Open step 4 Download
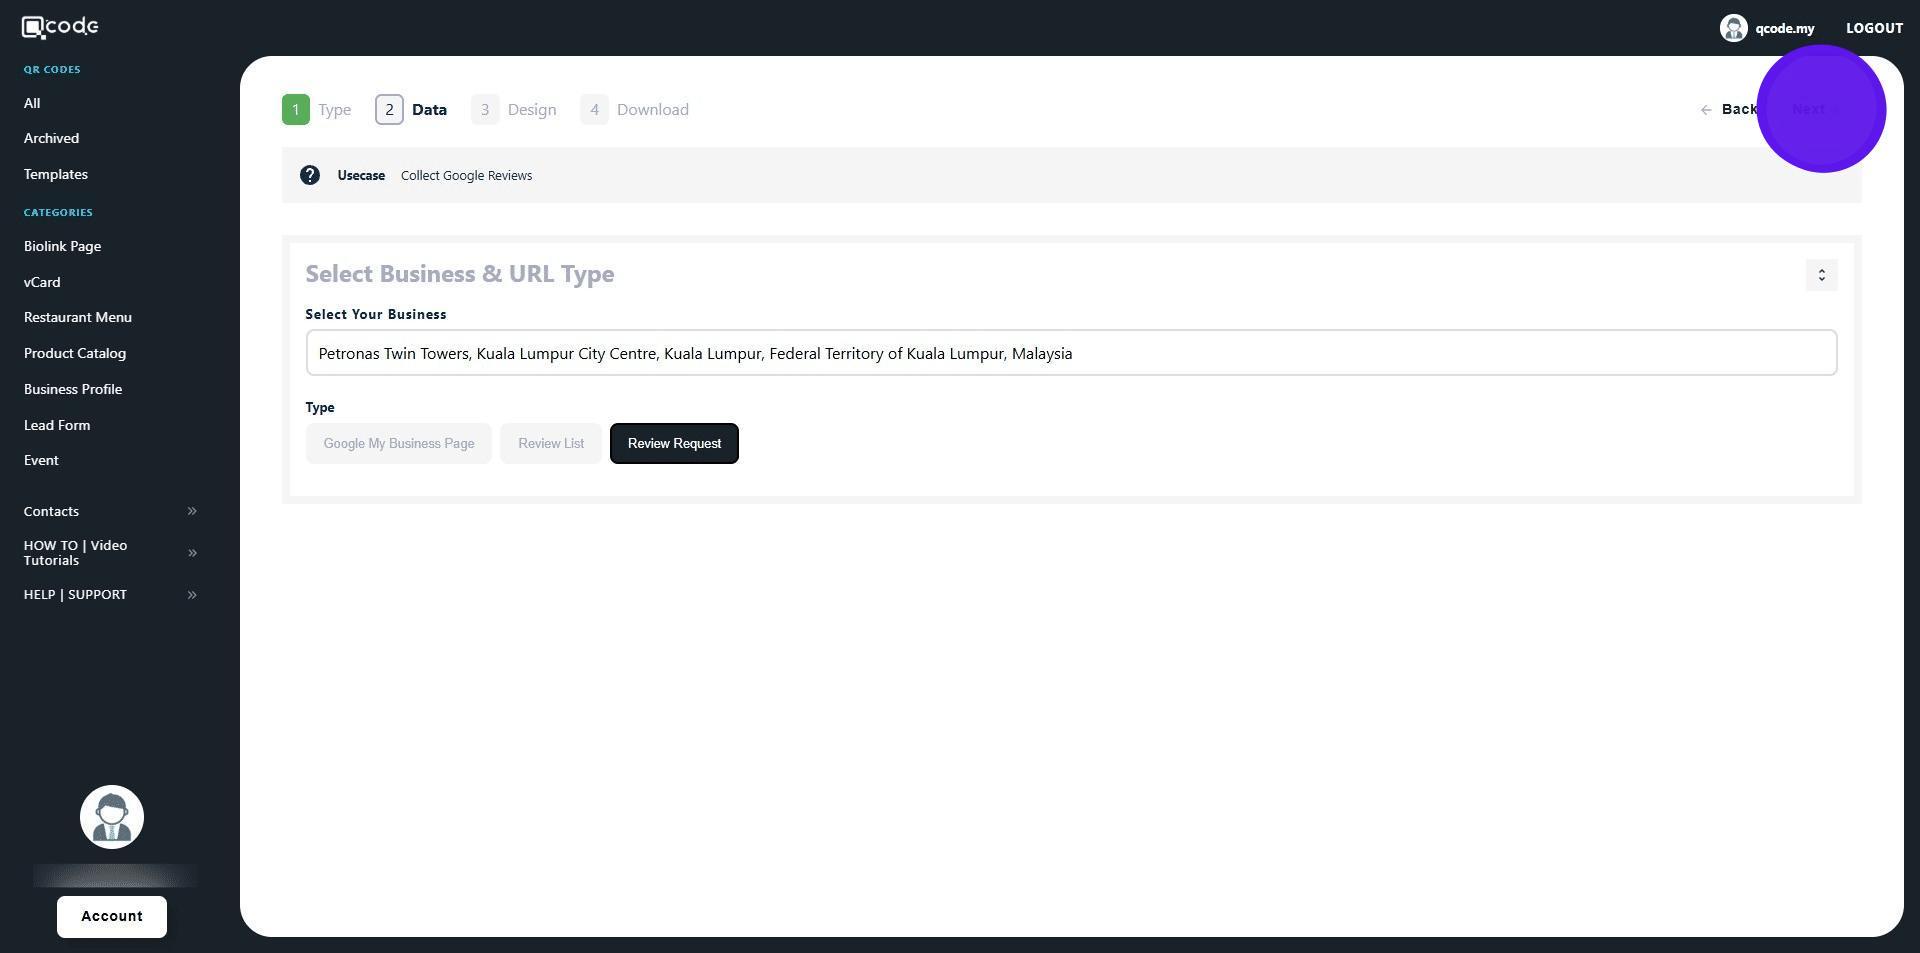Image resolution: width=1920 pixels, height=953 pixels. [634, 110]
